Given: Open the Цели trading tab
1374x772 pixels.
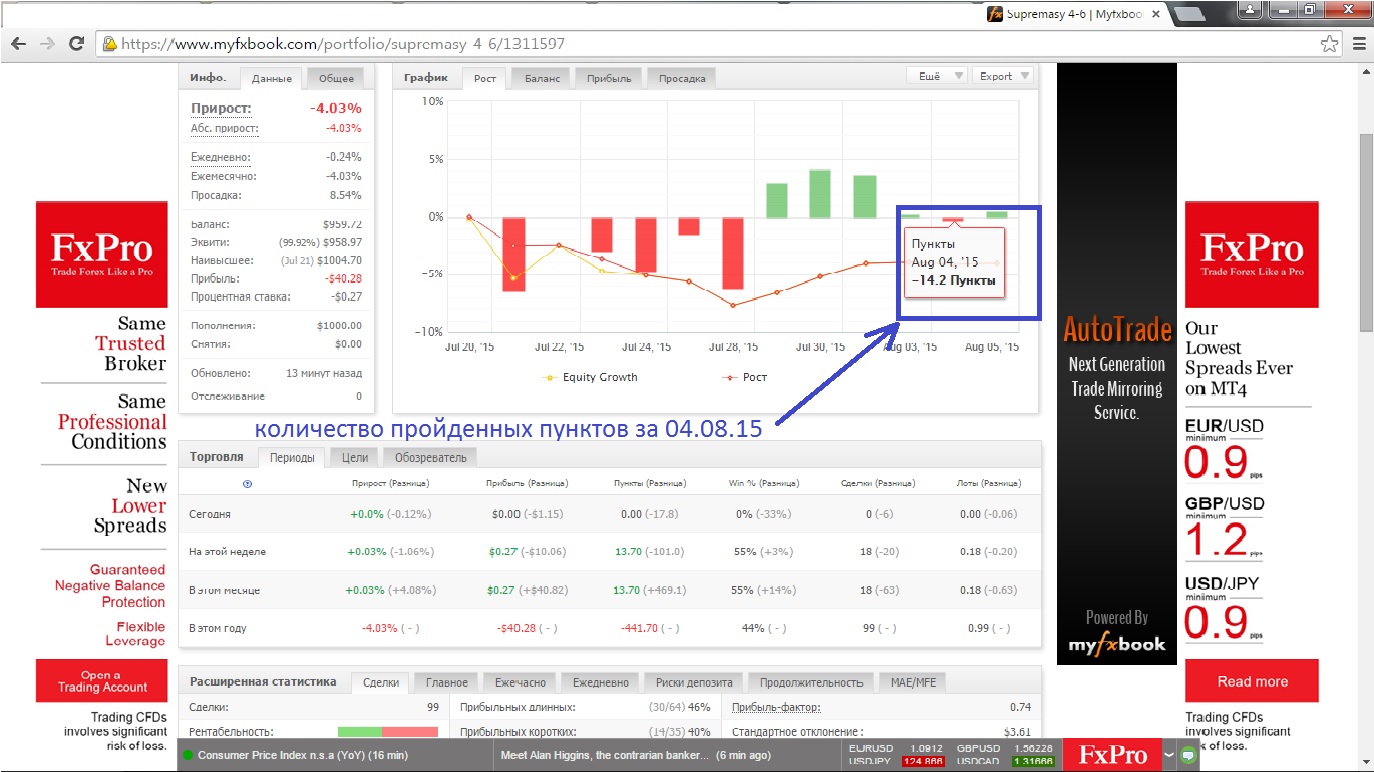Looking at the screenshot, I should click(355, 457).
